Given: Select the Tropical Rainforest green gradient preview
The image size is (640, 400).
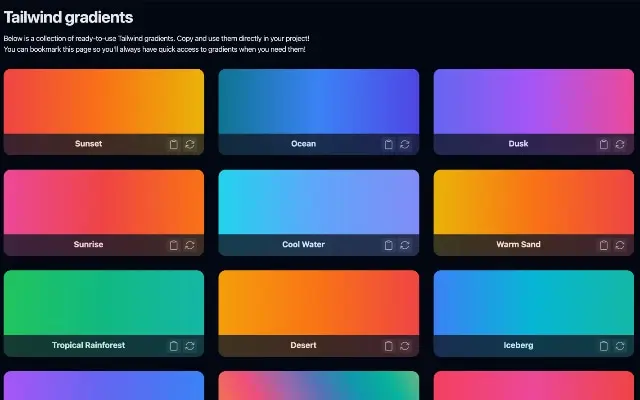Looking at the screenshot, I should coord(104,303).
